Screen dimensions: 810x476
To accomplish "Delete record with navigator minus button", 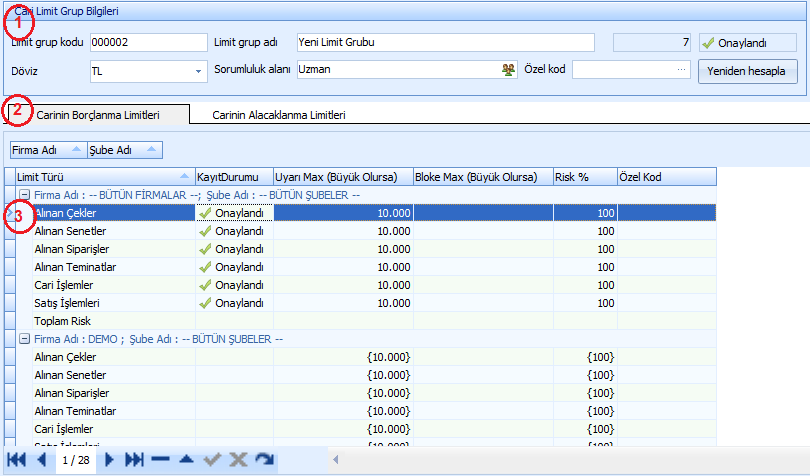I will click(x=161, y=459).
